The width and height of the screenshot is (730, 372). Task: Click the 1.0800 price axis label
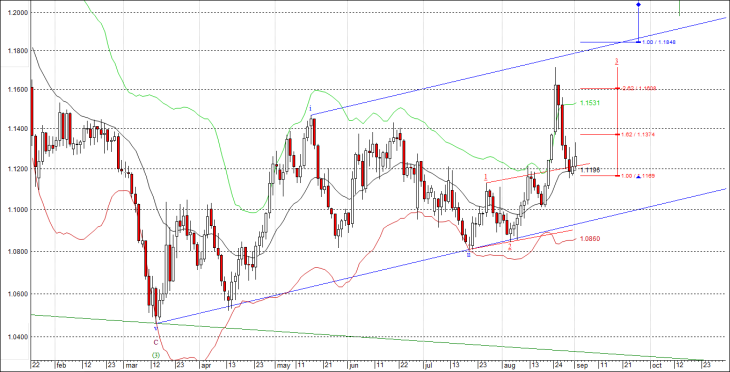[x=17, y=251]
